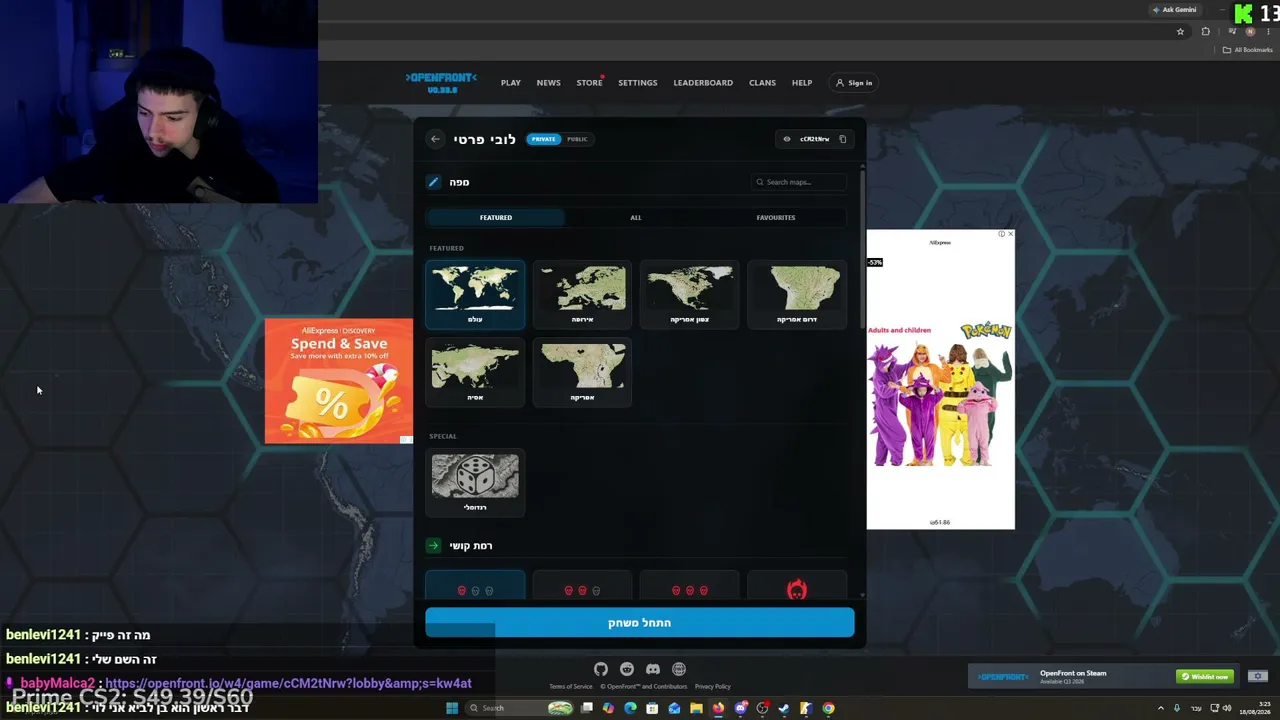Open Microsoft Store from the taskbar

pos(652,708)
